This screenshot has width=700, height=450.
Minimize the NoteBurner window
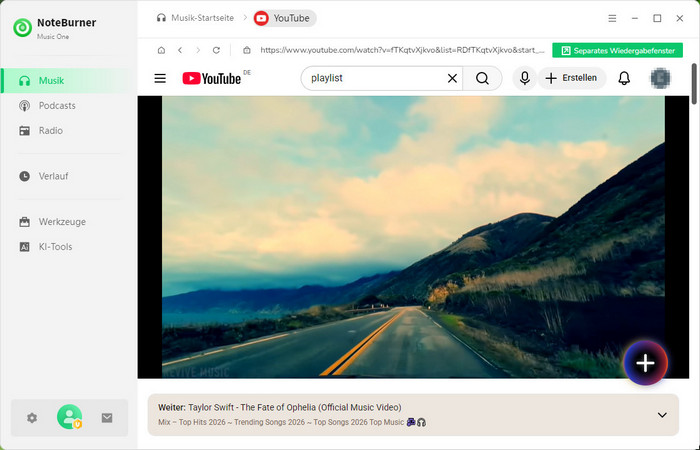pos(635,18)
